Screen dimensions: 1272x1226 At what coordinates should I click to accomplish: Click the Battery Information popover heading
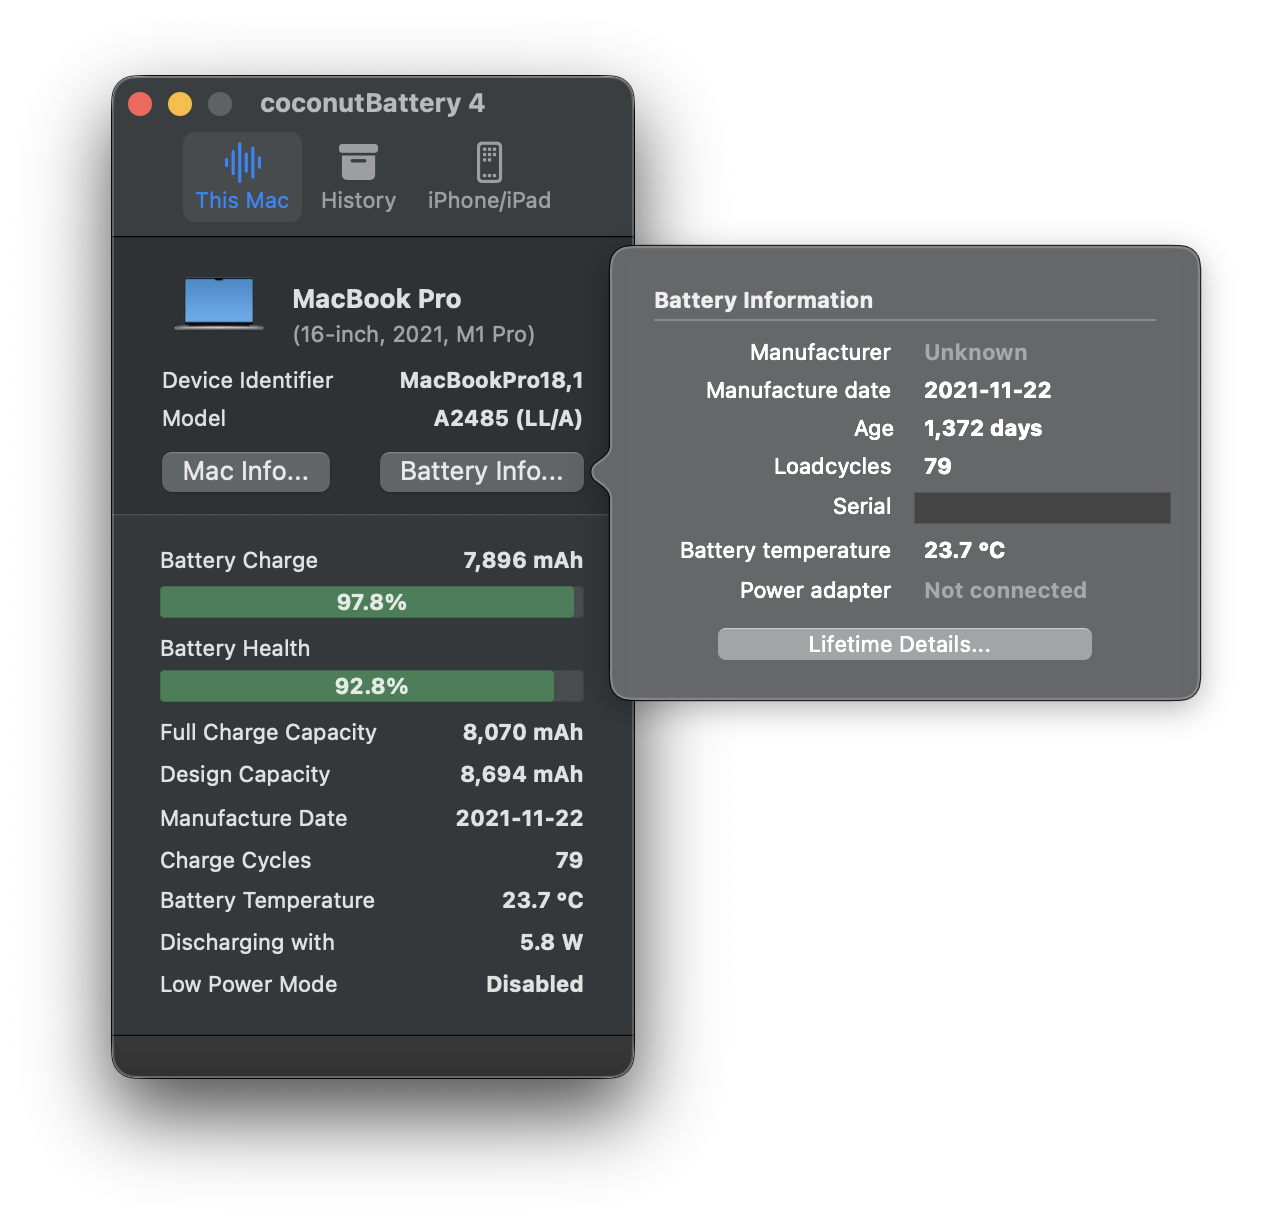click(763, 300)
